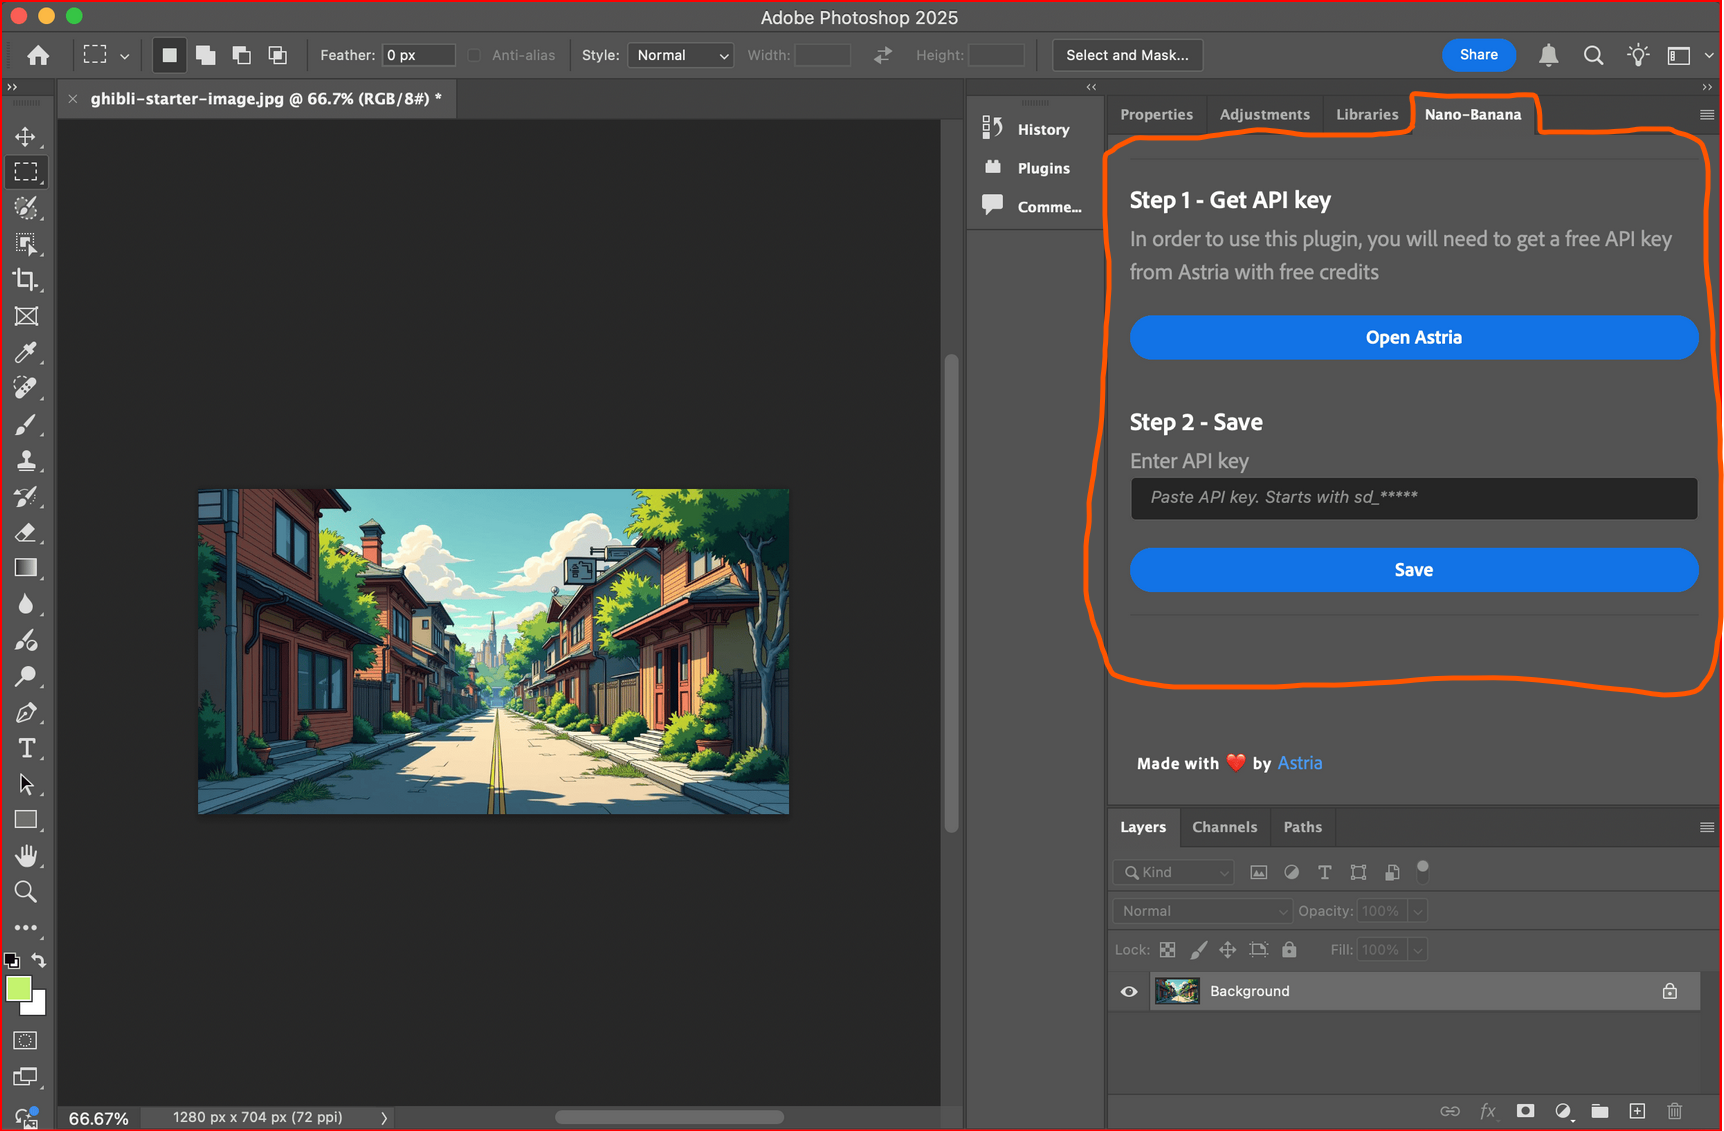
Task: Select the Spot Healing Brush tool
Action: click(26, 388)
